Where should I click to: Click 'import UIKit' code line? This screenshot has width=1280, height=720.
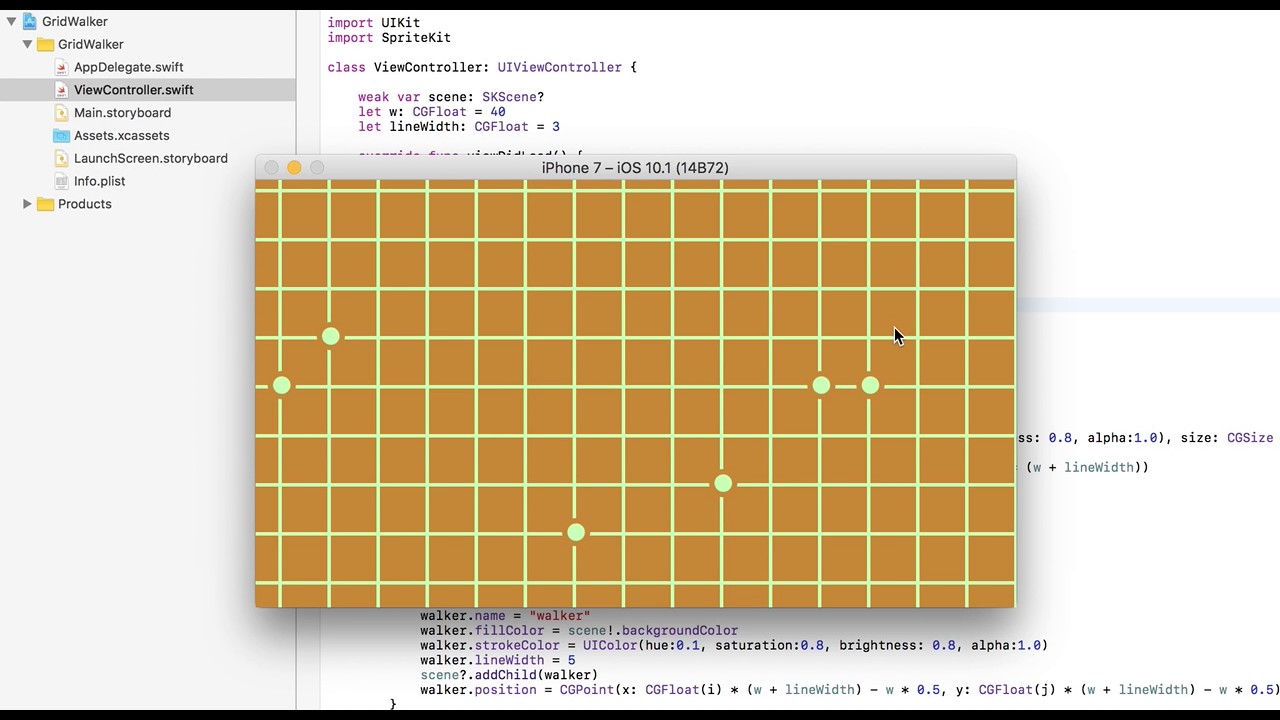point(373,23)
